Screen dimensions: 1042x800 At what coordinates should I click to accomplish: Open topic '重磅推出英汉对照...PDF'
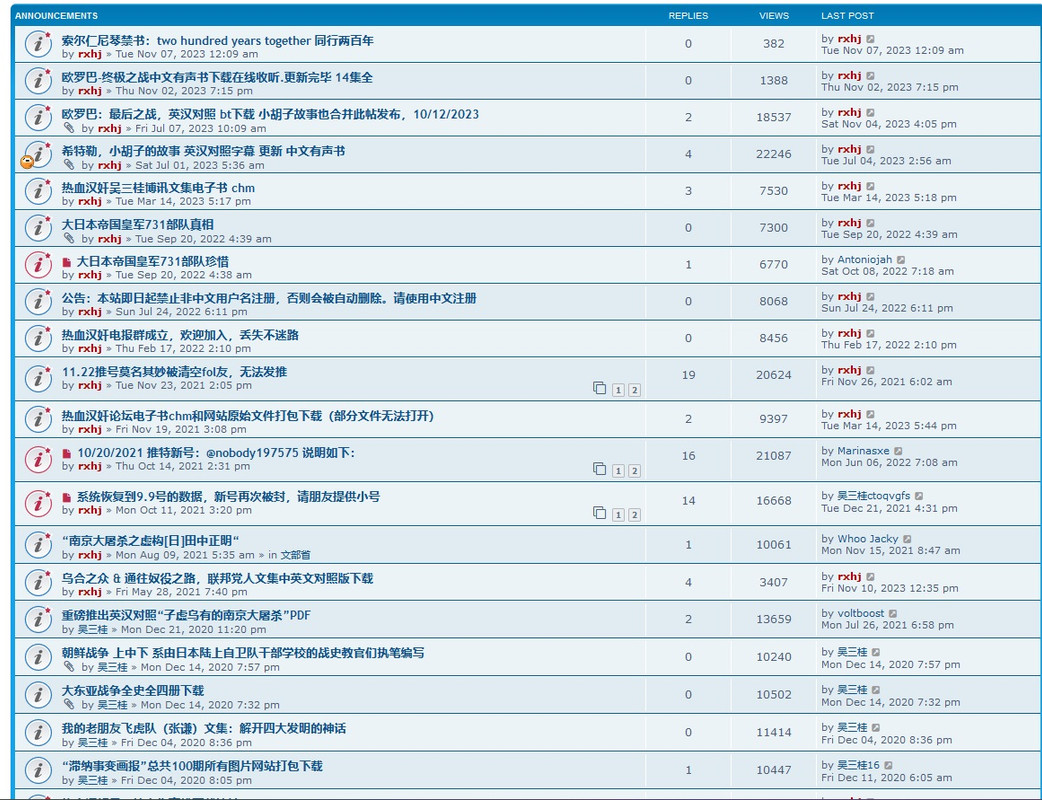[x=186, y=615]
